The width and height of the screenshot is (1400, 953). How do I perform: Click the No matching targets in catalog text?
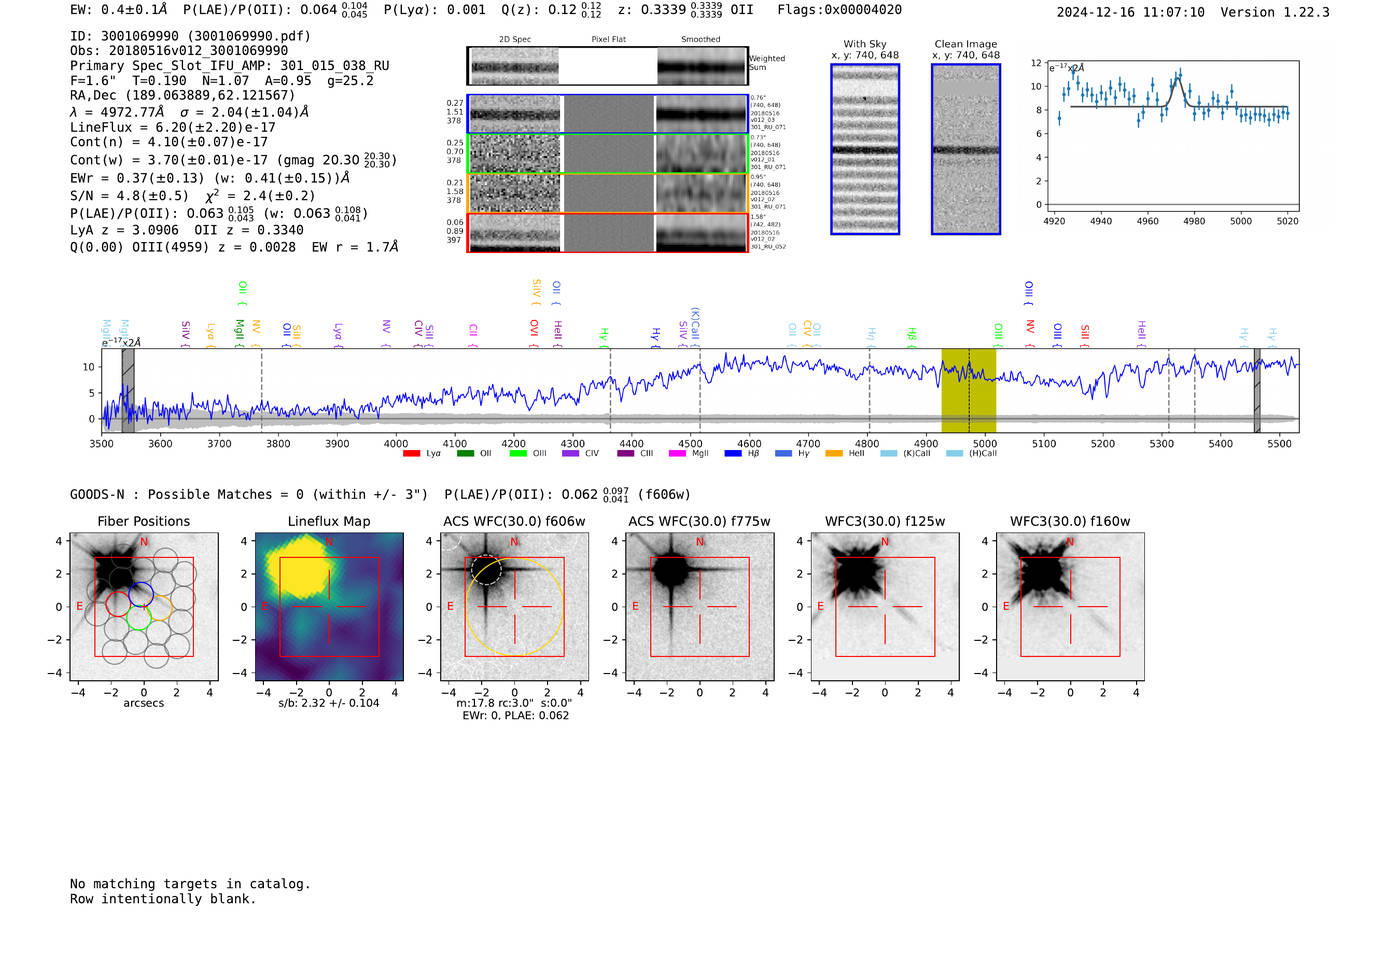pos(190,884)
